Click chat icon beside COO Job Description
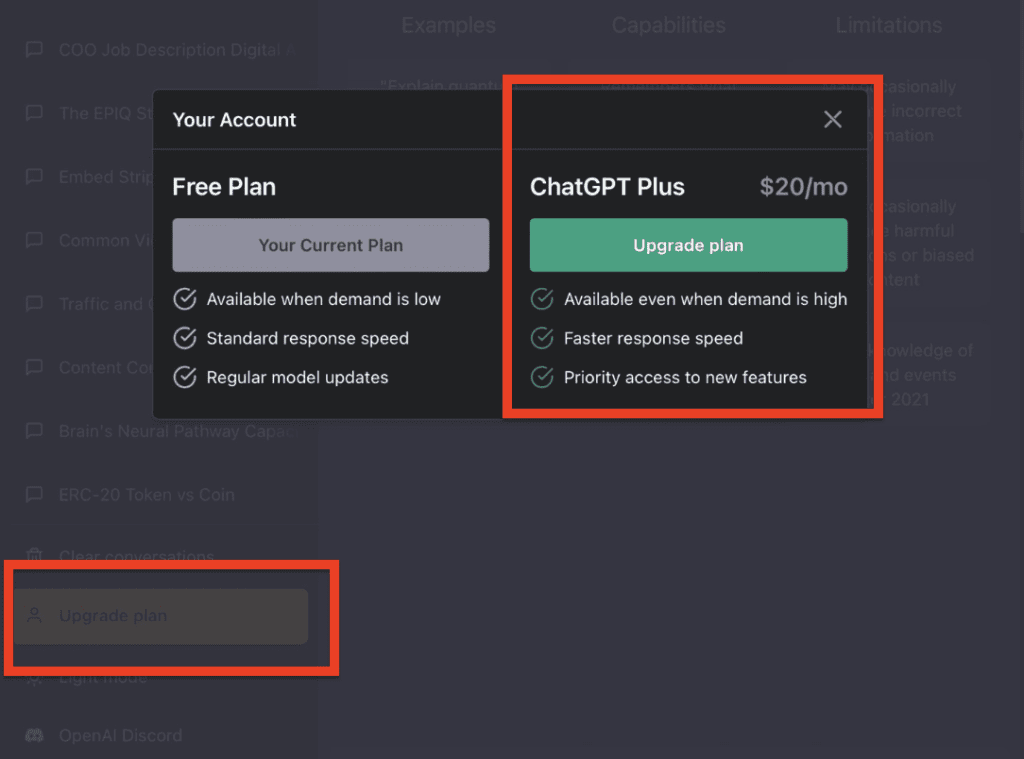Screen dimensions: 1024x759 coord(34,50)
